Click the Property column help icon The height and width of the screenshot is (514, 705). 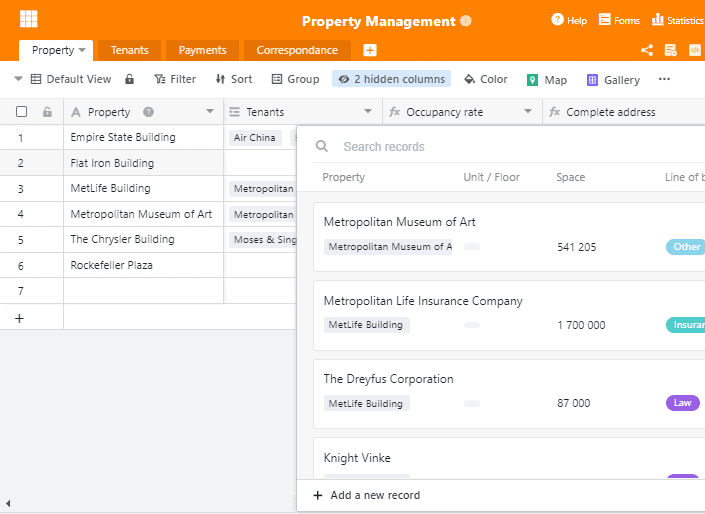coord(148,112)
